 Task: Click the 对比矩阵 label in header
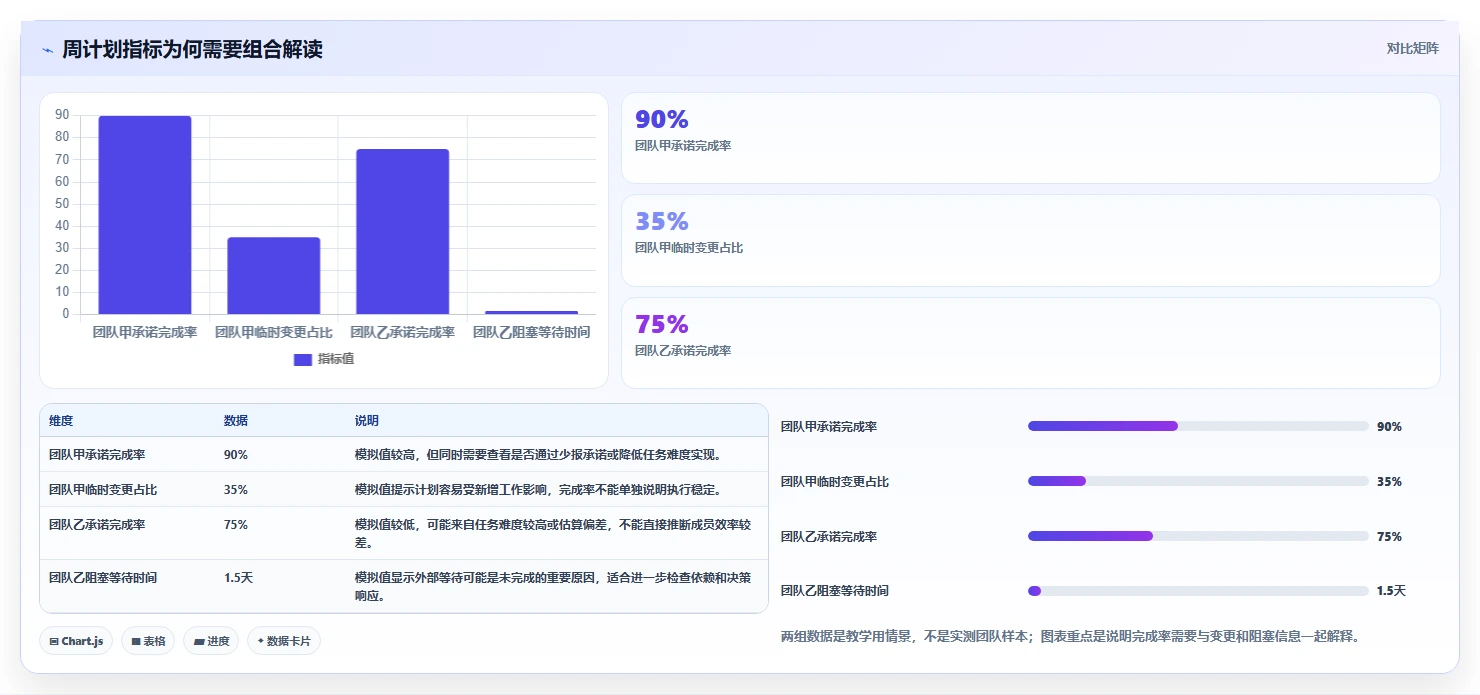(1412, 48)
